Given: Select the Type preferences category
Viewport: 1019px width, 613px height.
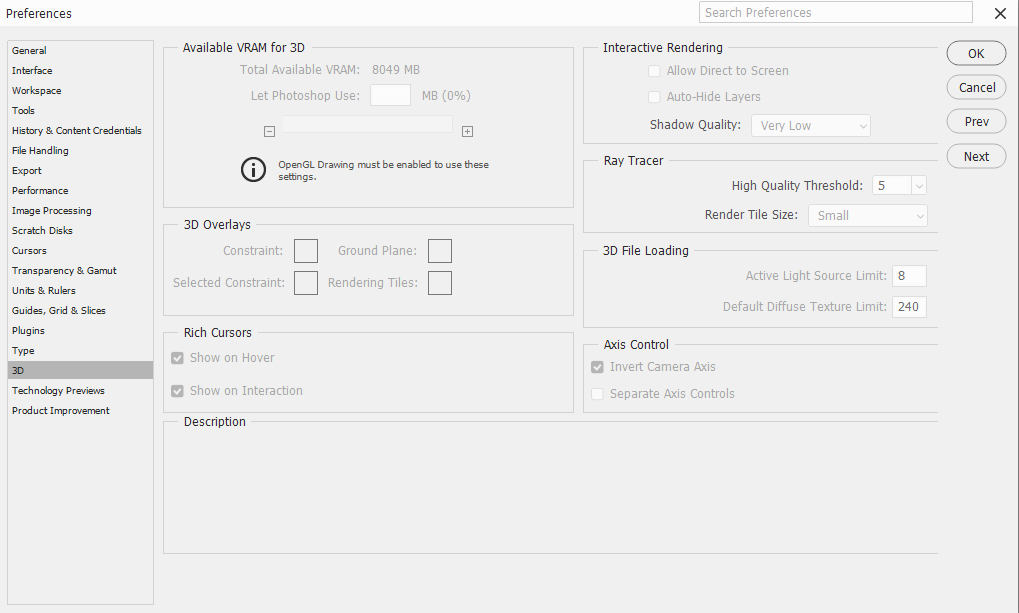Looking at the screenshot, I should 81,351.
